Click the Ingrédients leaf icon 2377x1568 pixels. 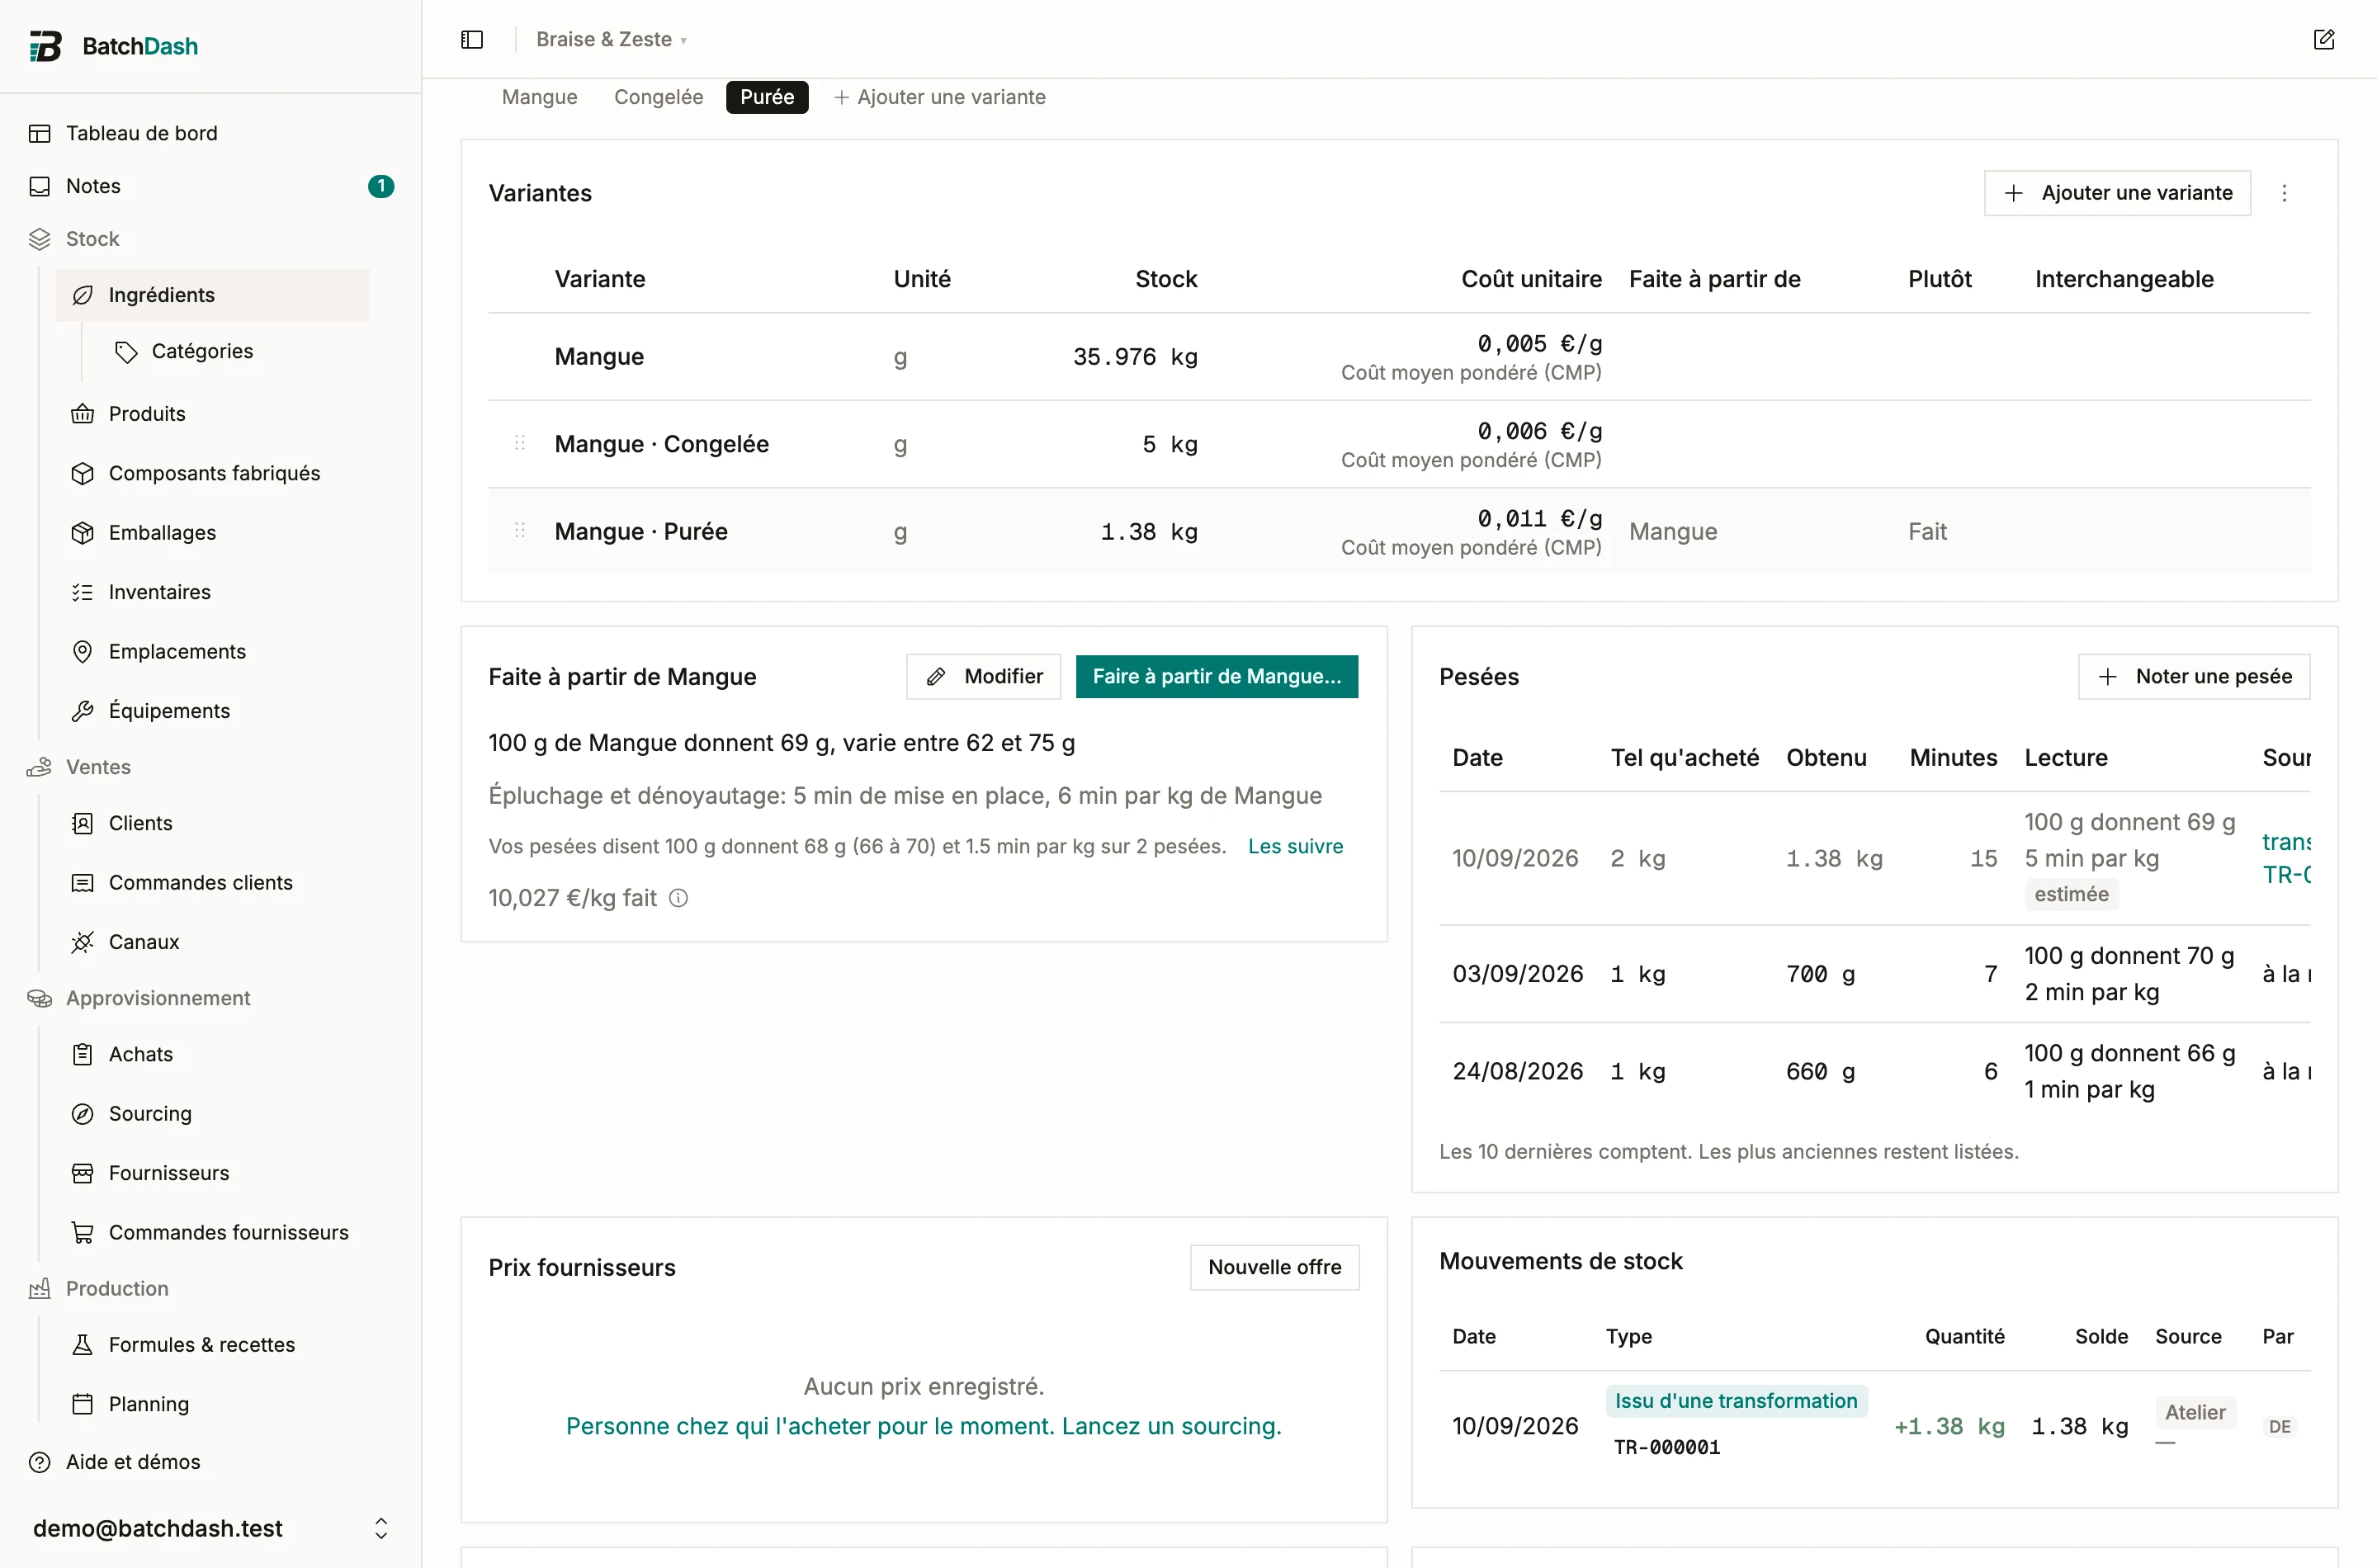[x=83, y=295]
